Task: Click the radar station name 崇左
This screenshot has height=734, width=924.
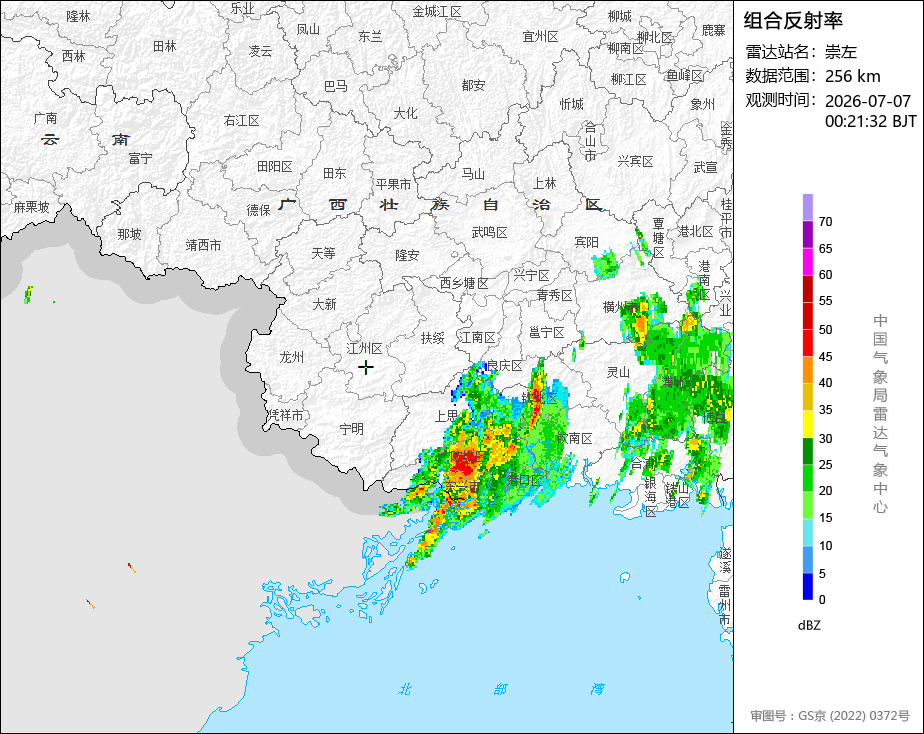Action: [x=841, y=52]
